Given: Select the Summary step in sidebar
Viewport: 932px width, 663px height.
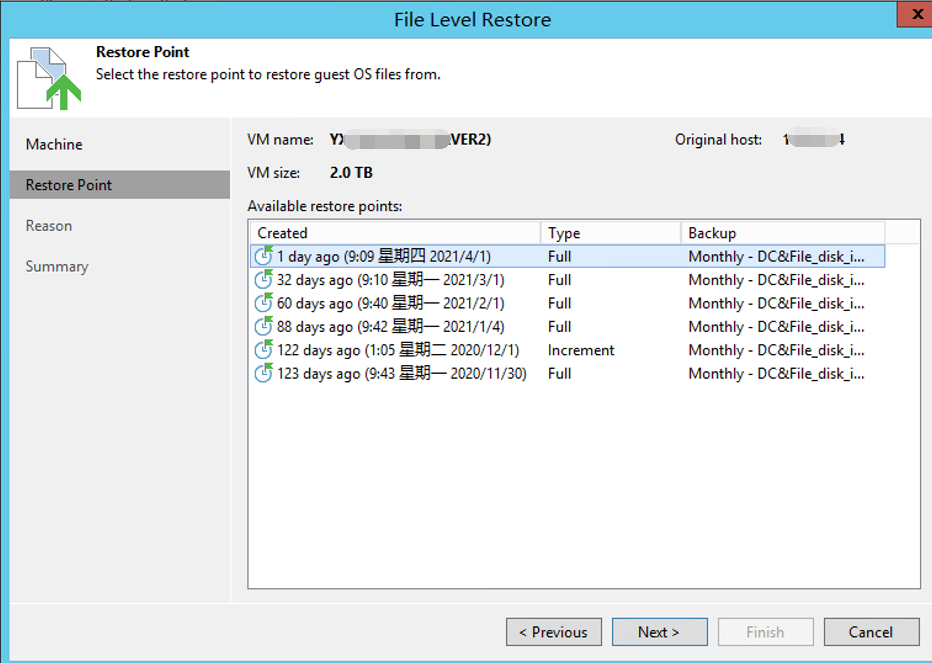Looking at the screenshot, I should click(x=57, y=267).
